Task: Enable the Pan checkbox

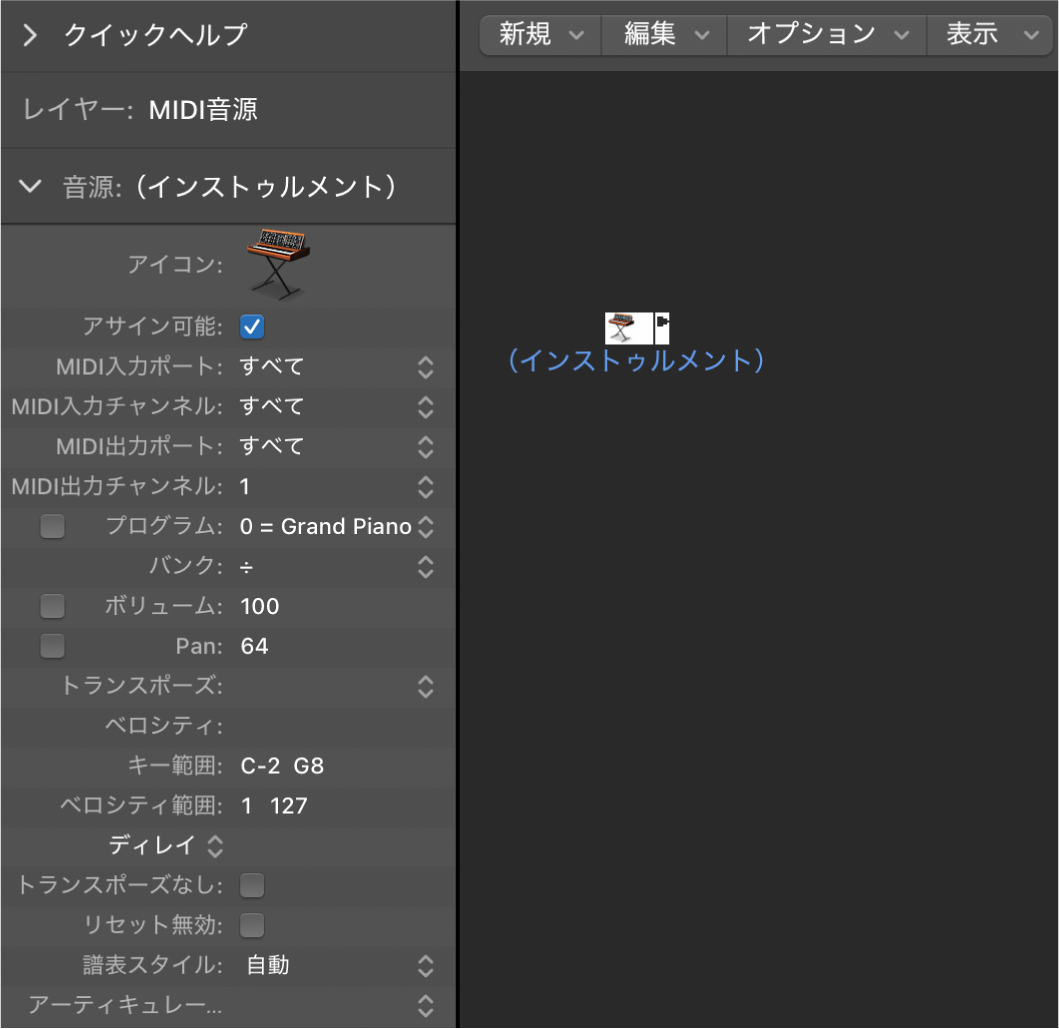Action: pyautogui.click(x=52, y=646)
